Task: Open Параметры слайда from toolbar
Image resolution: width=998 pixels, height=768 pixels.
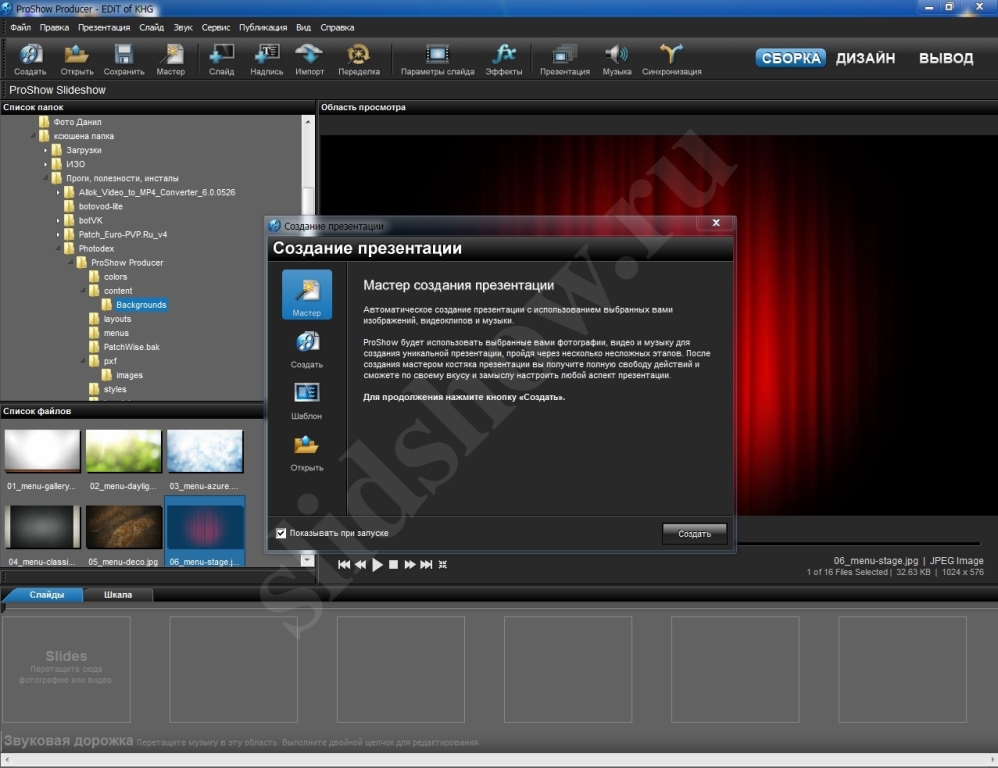Action: [x=437, y=60]
